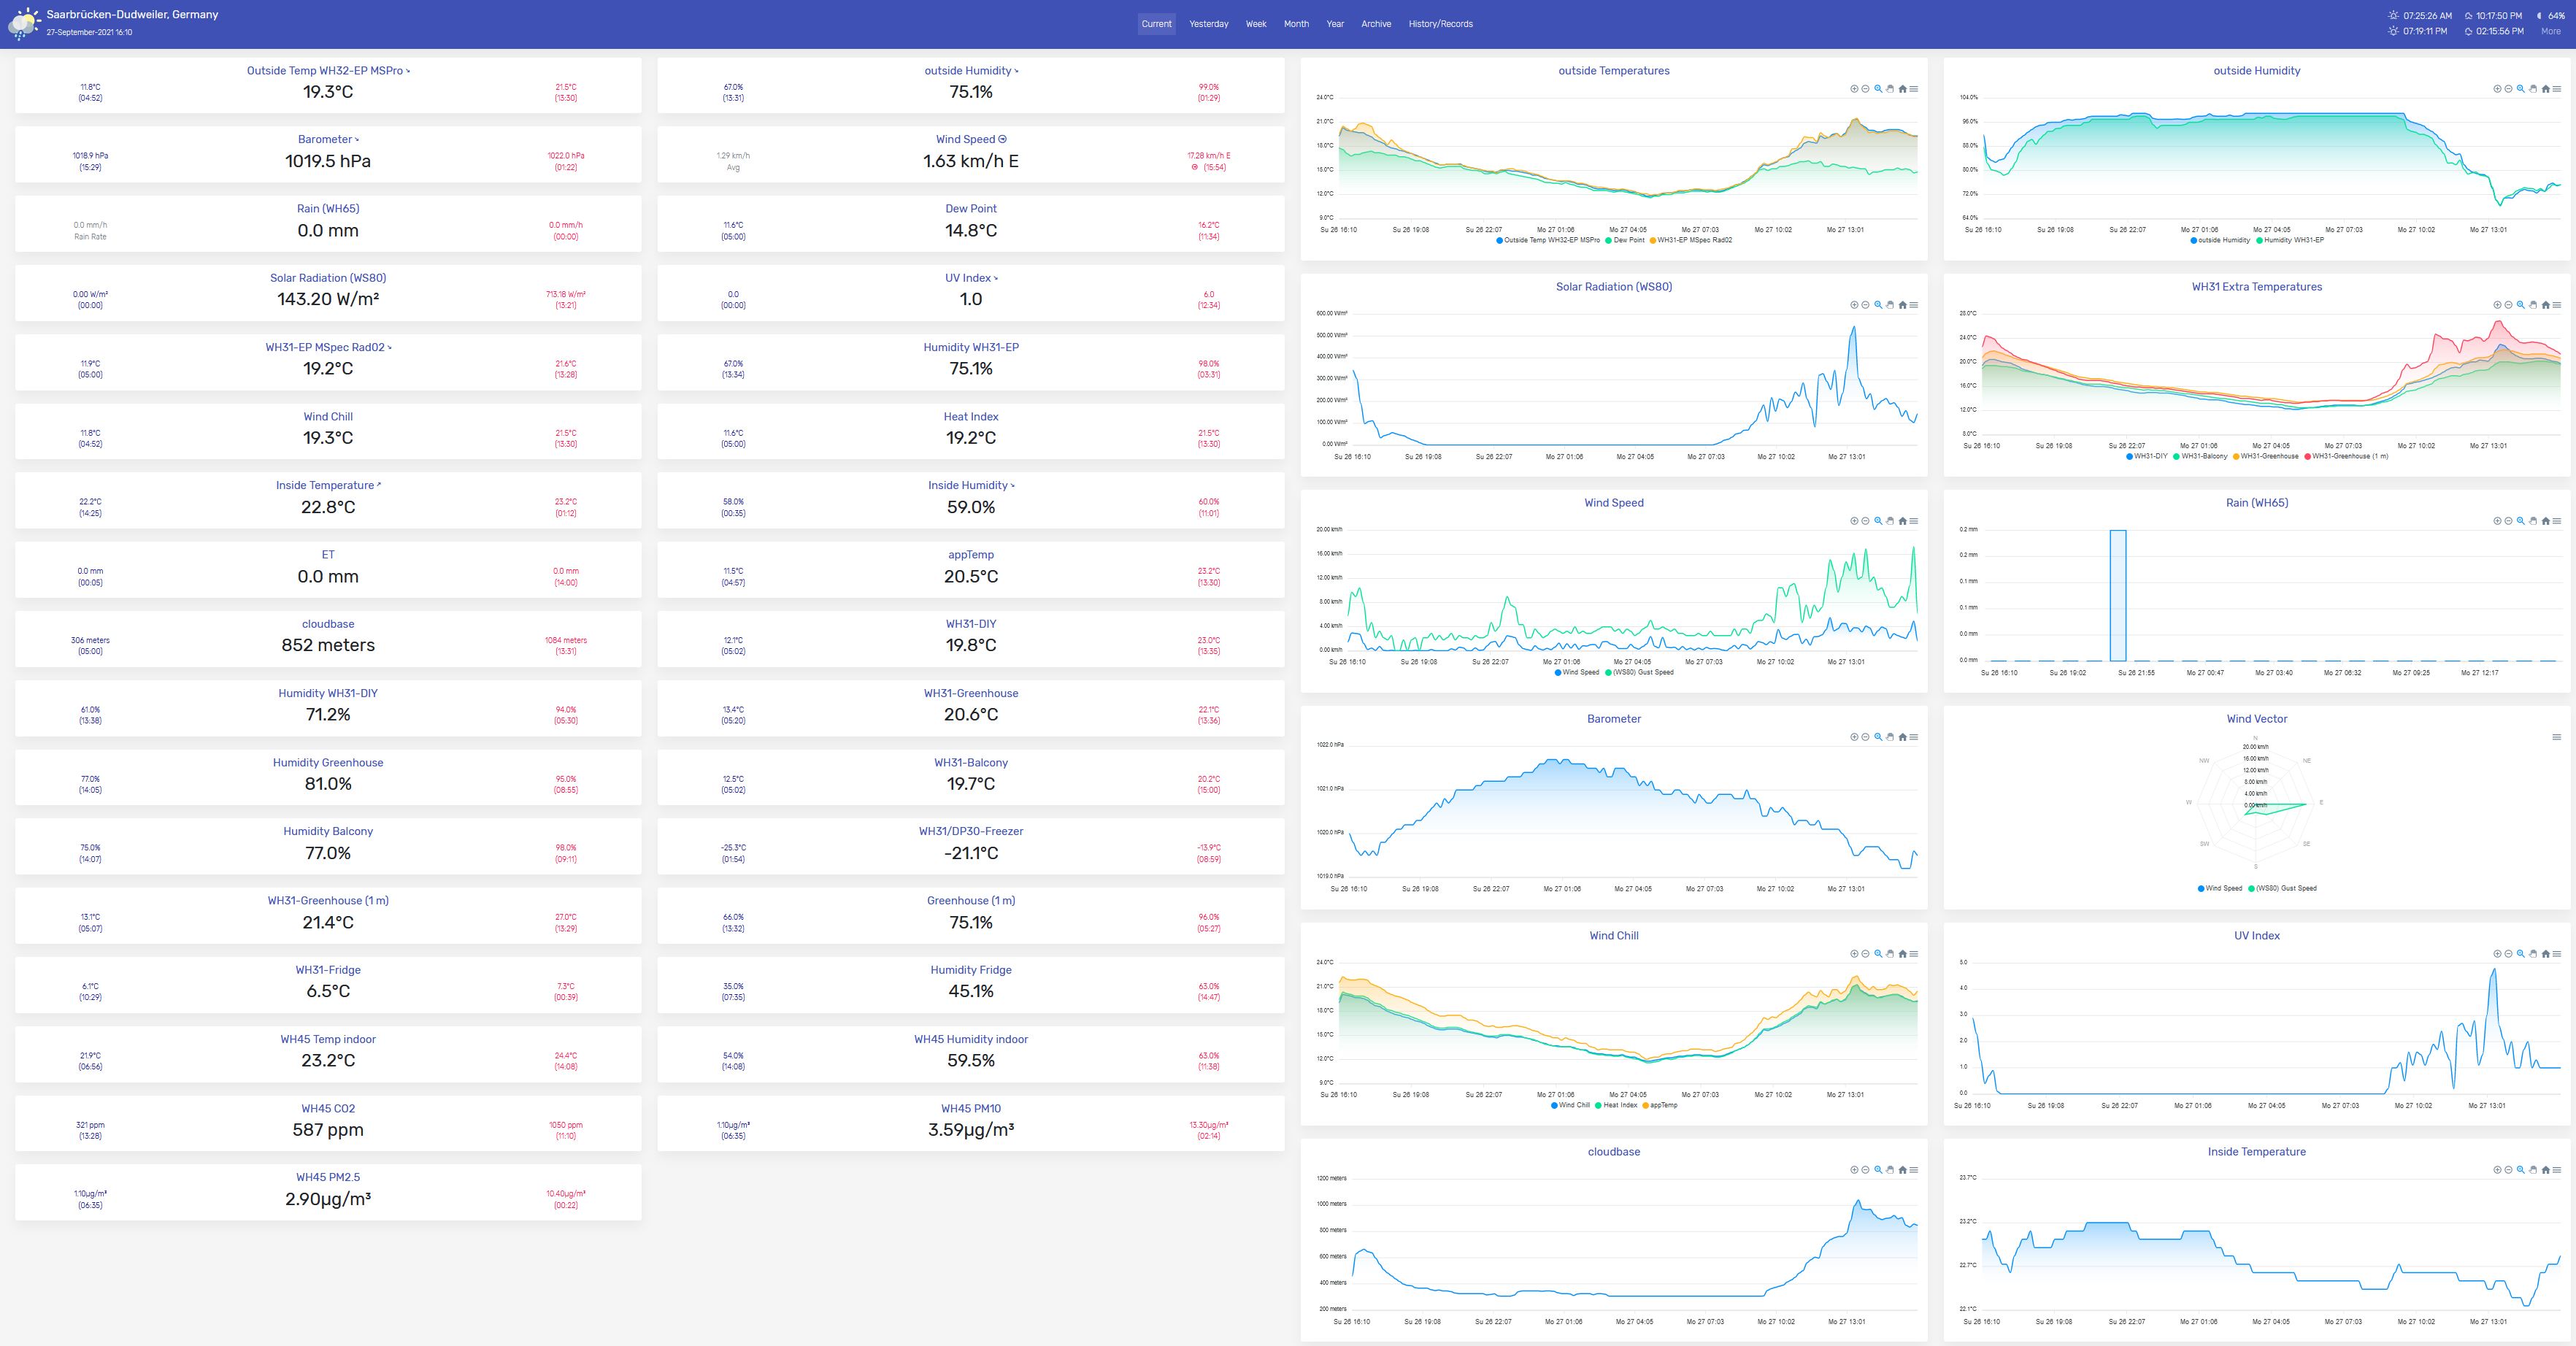Toggle WH31-Greenhouse (1 m) series in Extra Temperatures legend
The image size is (2576, 1346).
click(2349, 456)
